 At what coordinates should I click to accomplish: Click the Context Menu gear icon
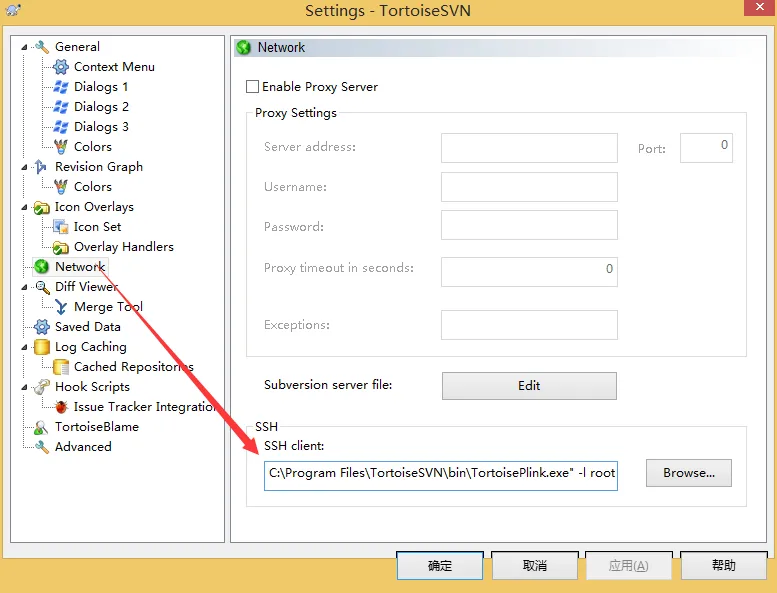(60, 67)
